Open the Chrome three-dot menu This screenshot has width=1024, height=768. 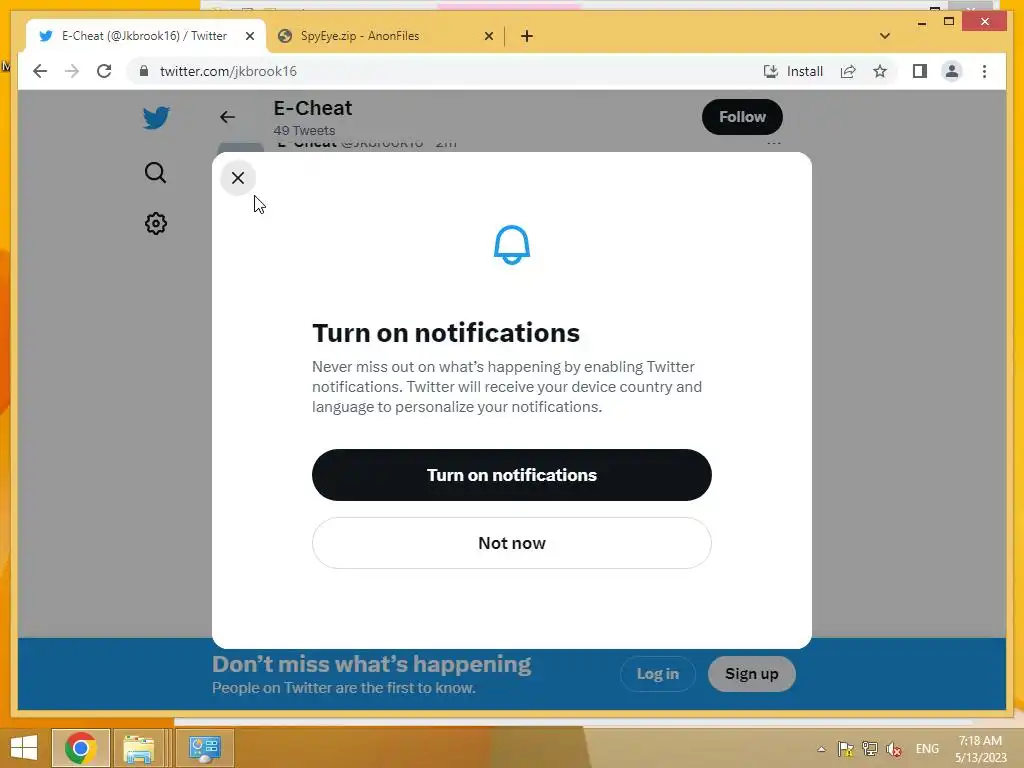[x=984, y=71]
